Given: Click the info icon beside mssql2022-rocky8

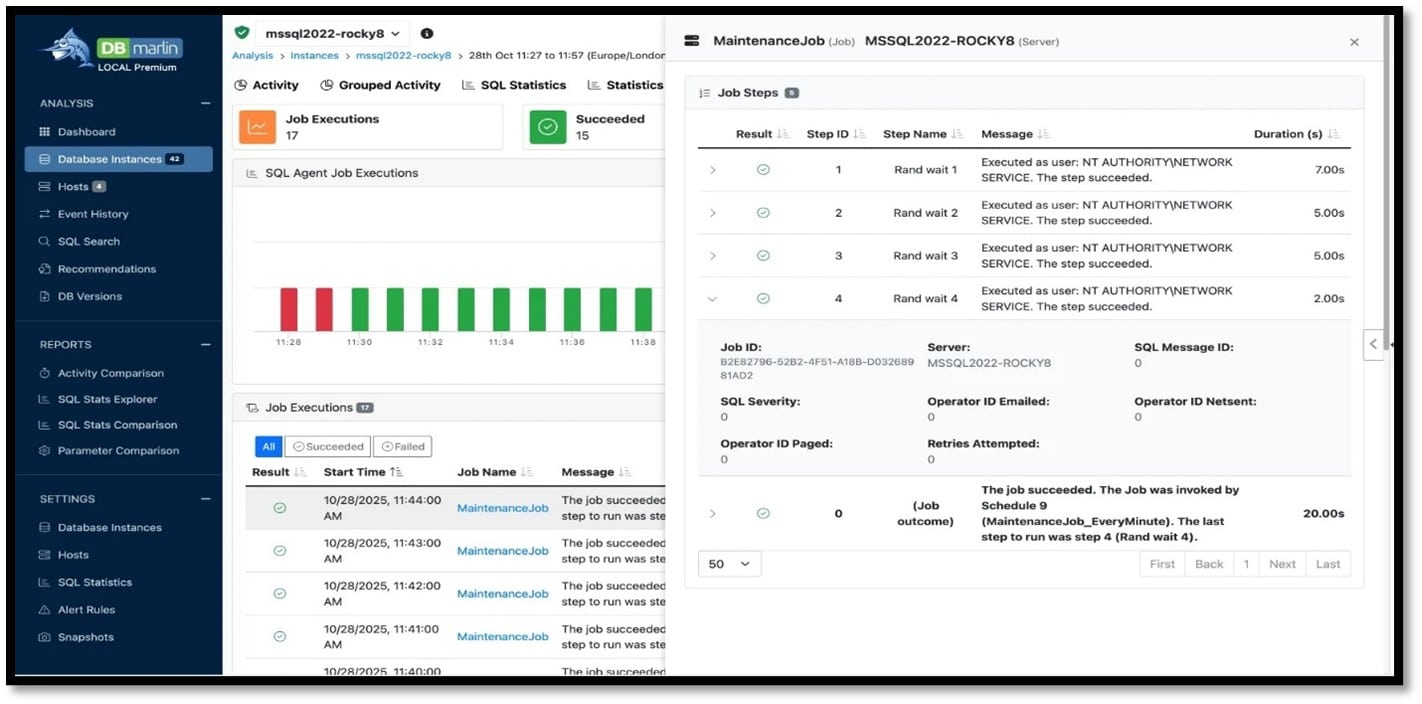Looking at the screenshot, I should pyautogui.click(x=427, y=34).
